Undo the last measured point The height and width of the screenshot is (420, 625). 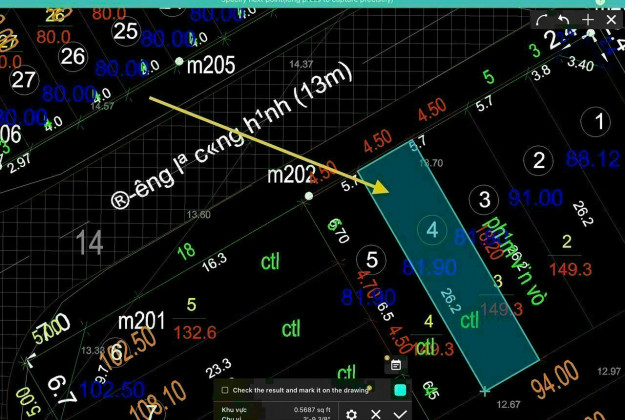tap(563, 20)
